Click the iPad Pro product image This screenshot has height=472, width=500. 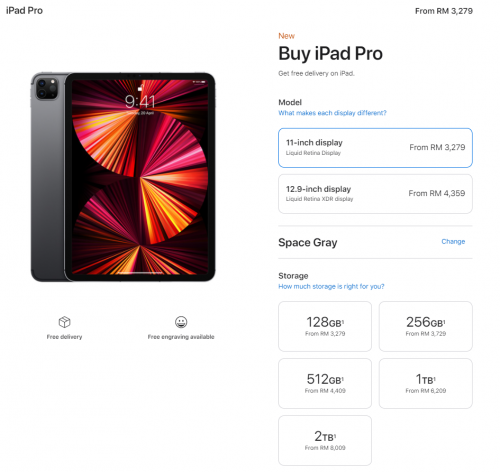[x=123, y=177]
